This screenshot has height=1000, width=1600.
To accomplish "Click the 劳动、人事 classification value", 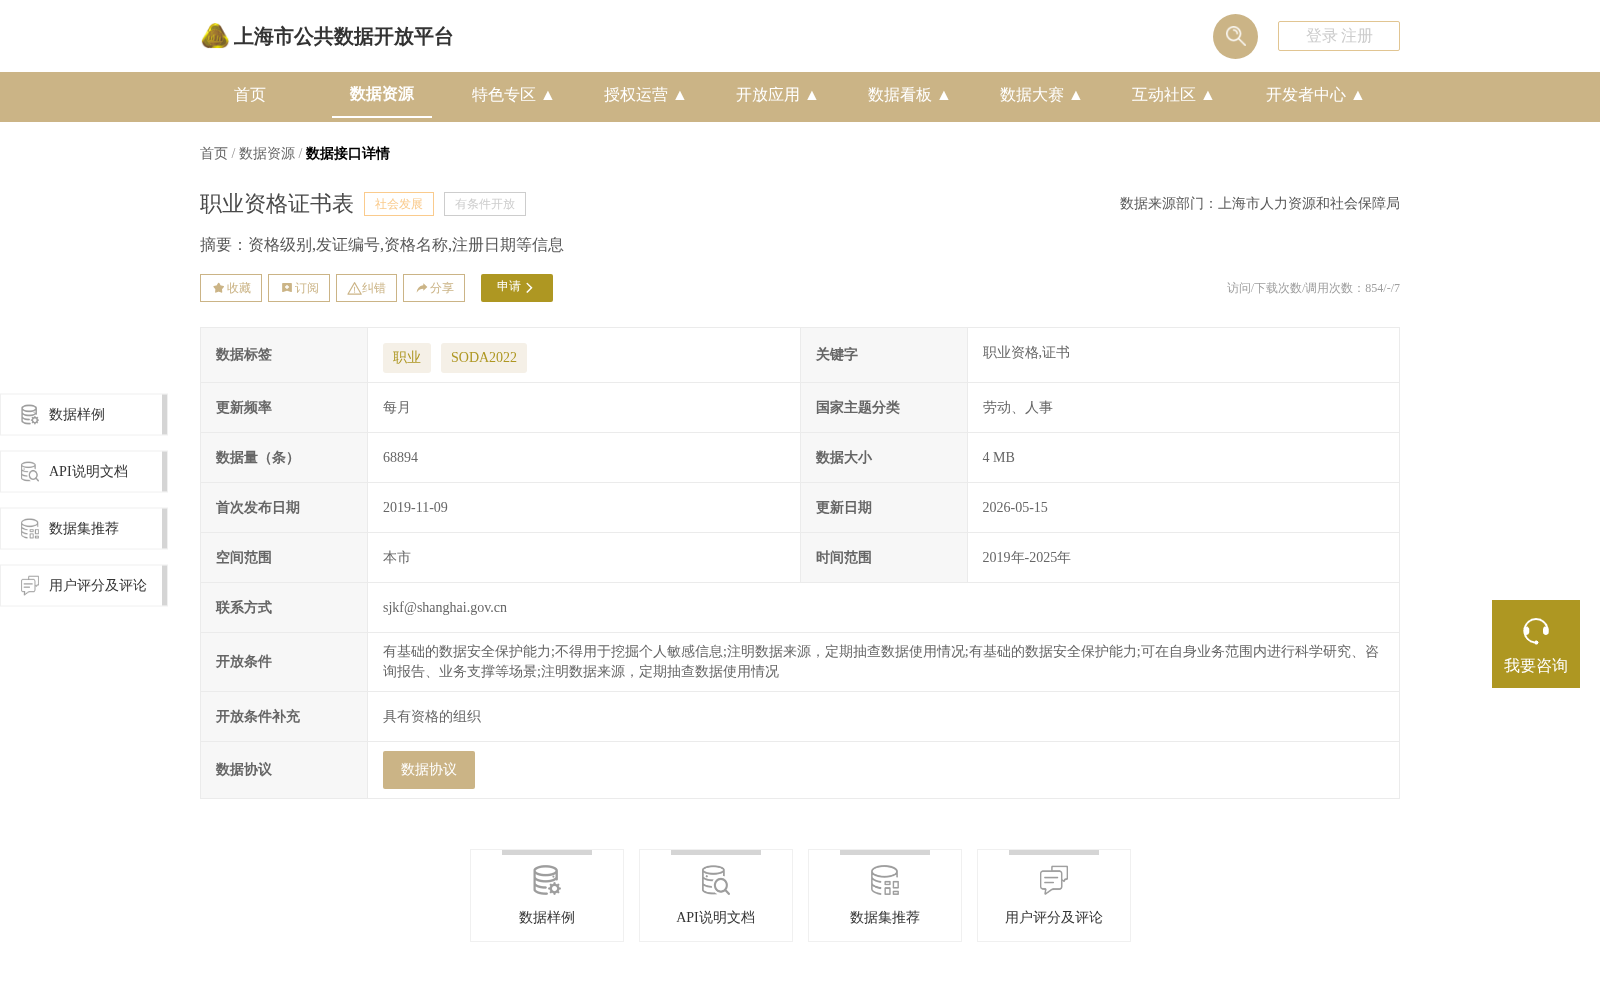I will tap(1017, 408).
